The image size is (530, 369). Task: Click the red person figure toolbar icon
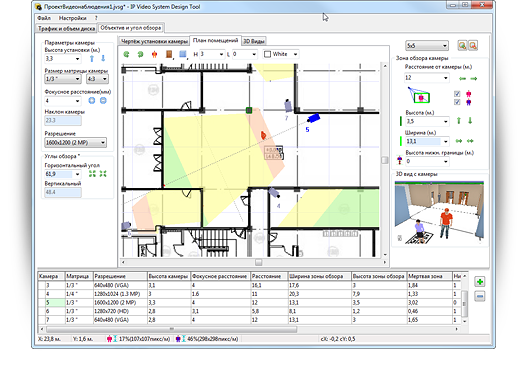click(154, 54)
